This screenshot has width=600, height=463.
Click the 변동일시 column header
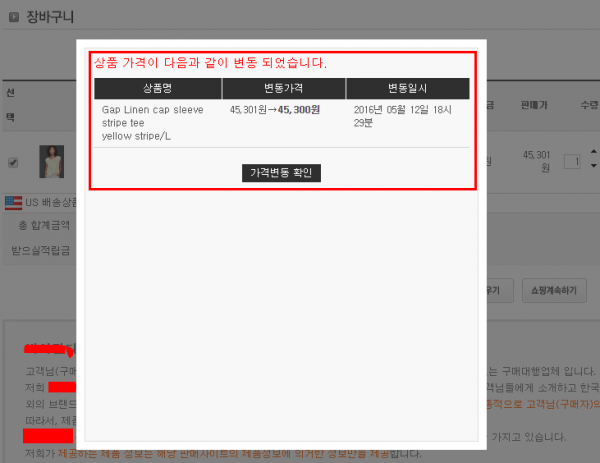pos(407,88)
